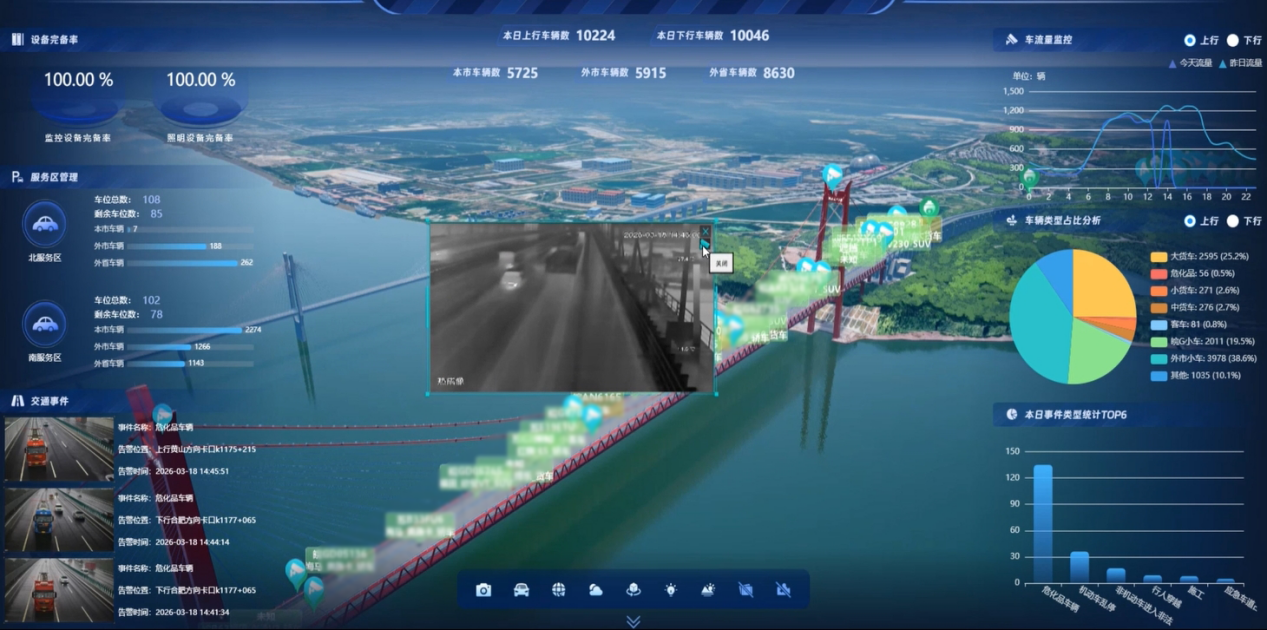Click the rotating 3D cube icon

633,590
